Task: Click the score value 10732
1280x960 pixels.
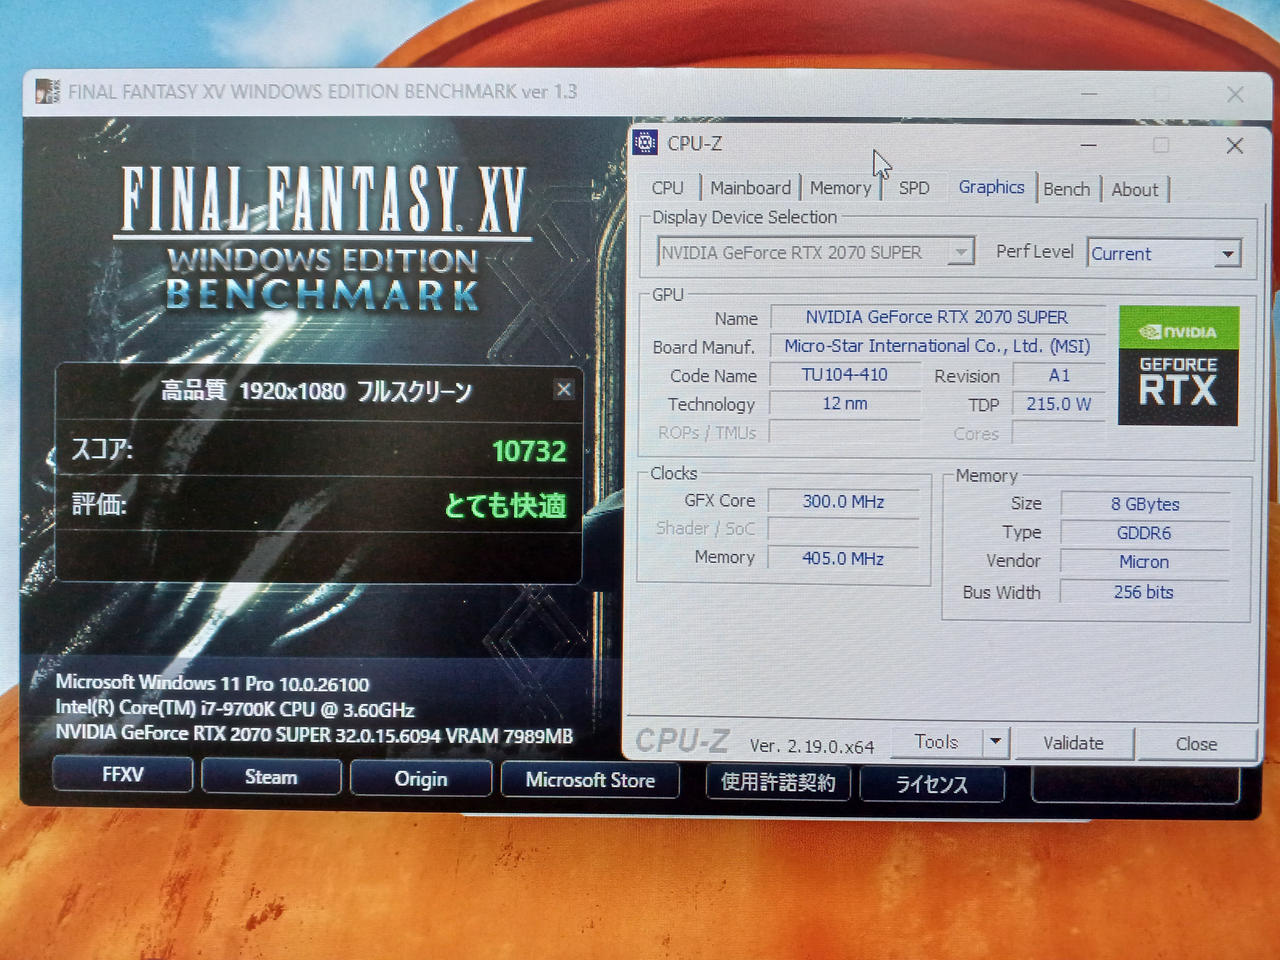Action: click(529, 451)
